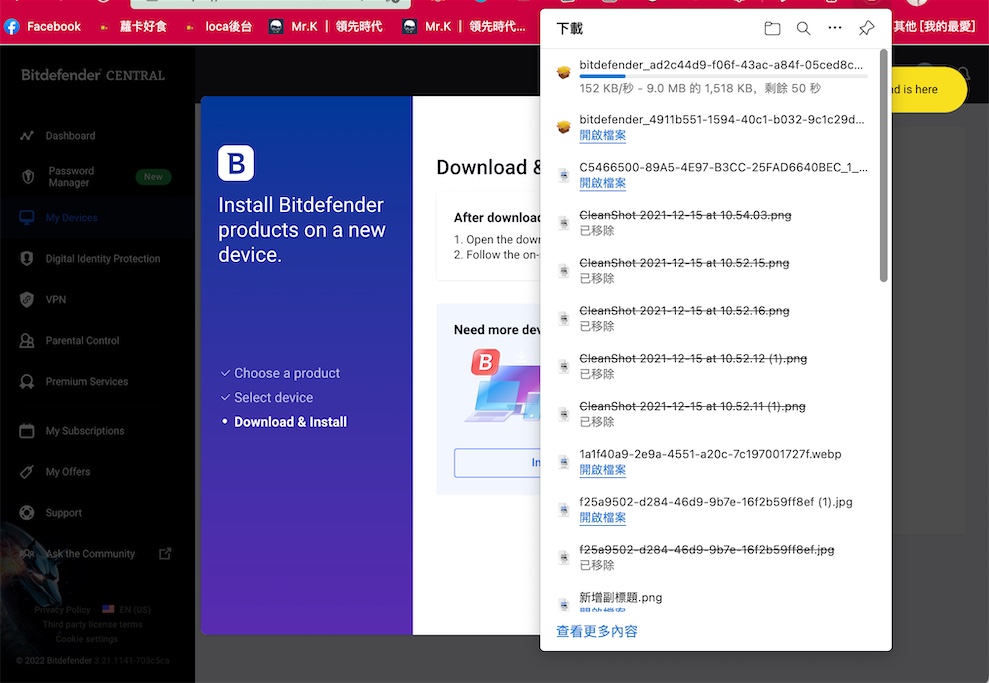Click download progress bar of bitdefender_ad2c44d9 file
The width and height of the screenshot is (989, 683).
tap(723, 76)
